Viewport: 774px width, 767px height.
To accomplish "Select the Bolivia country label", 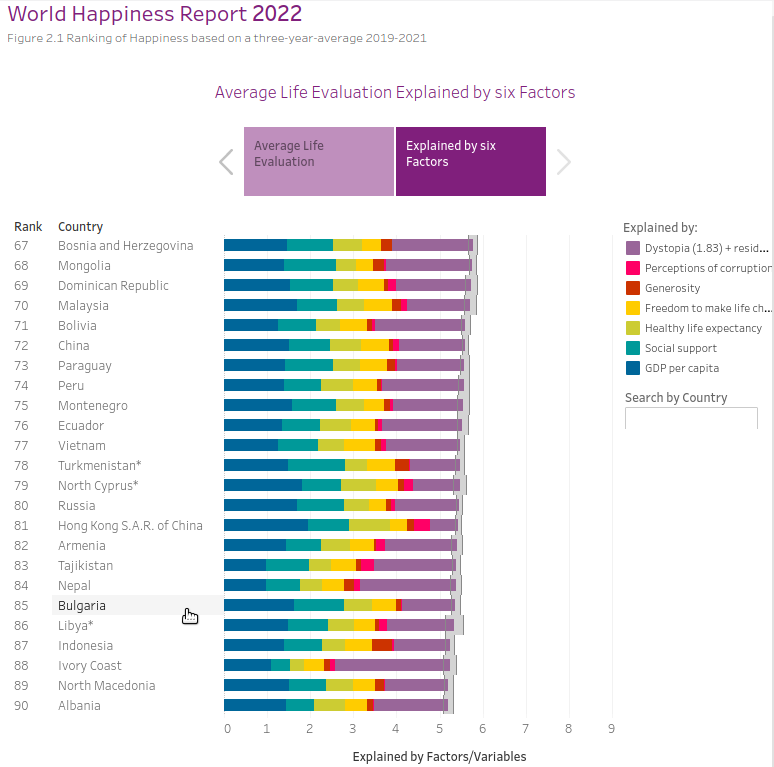I will point(77,326).
